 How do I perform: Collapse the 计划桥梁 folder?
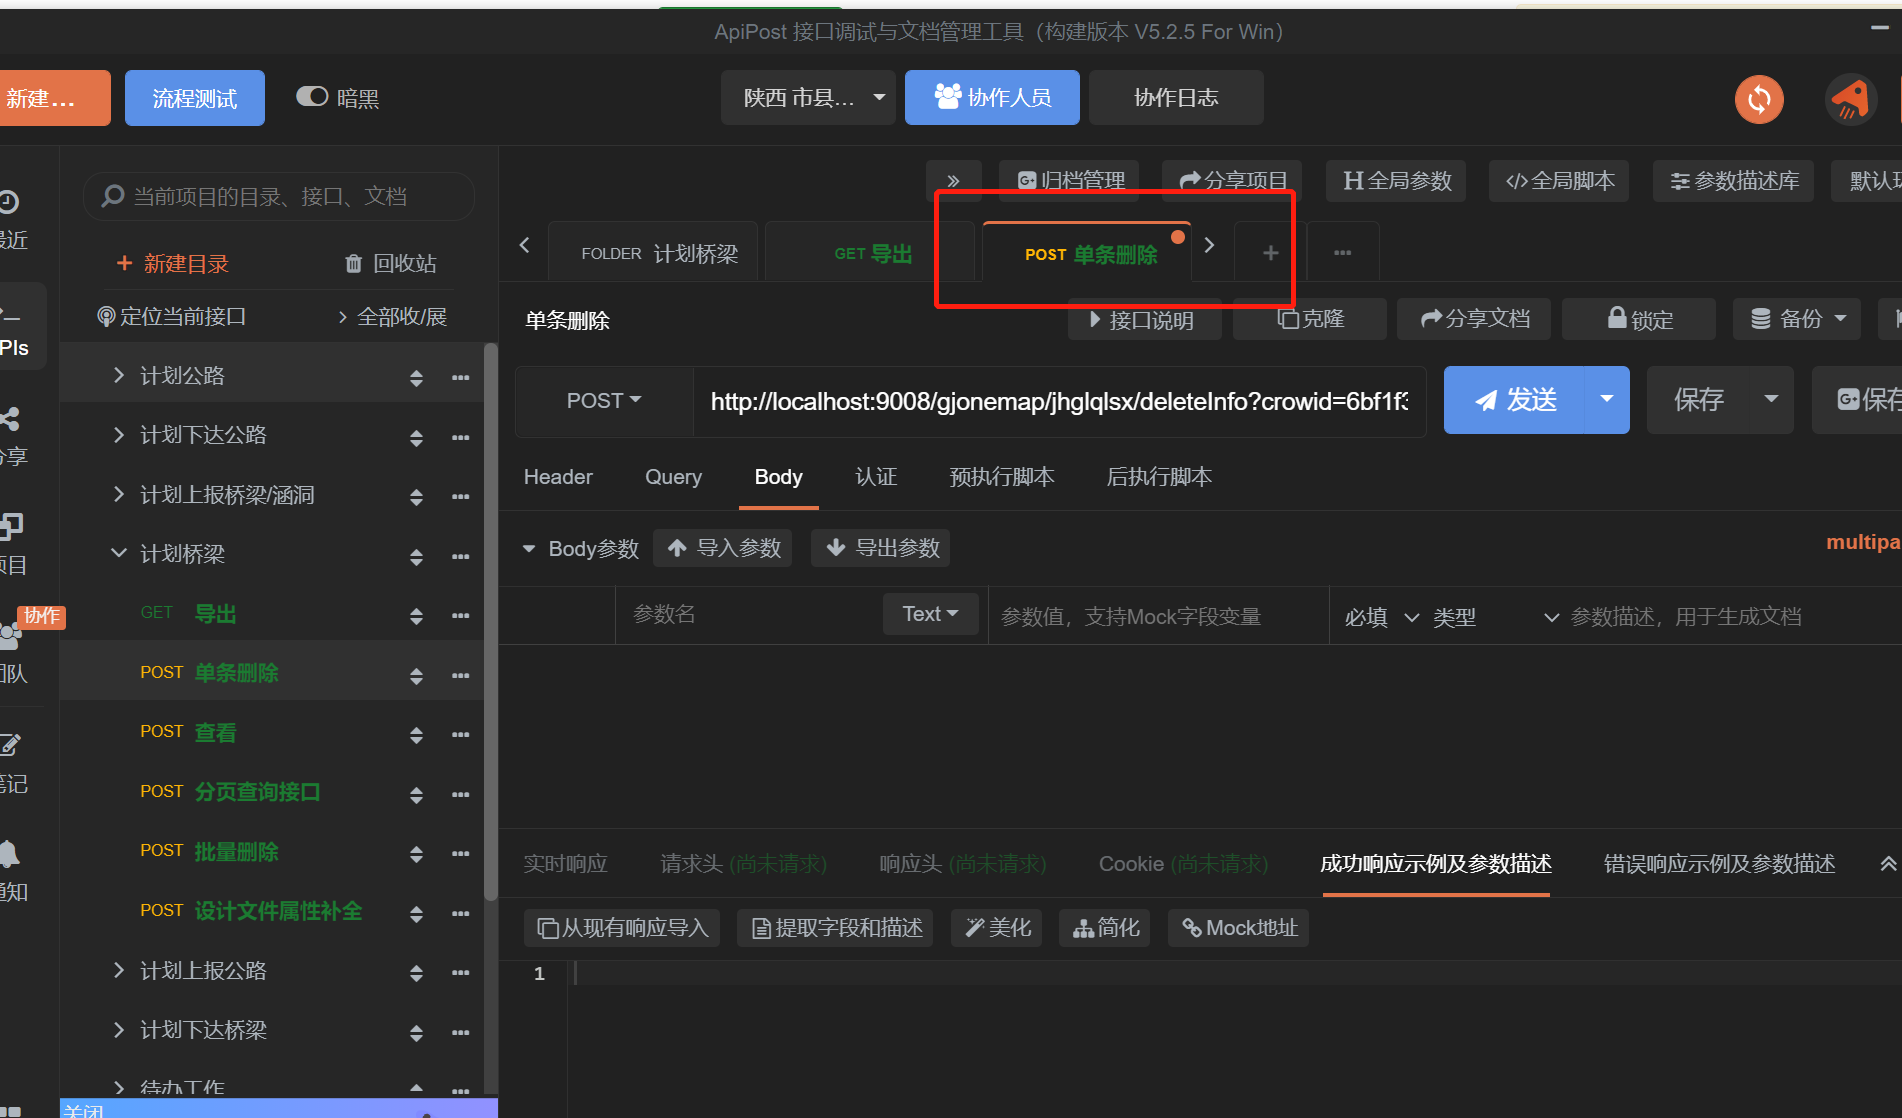click(119, 553)
